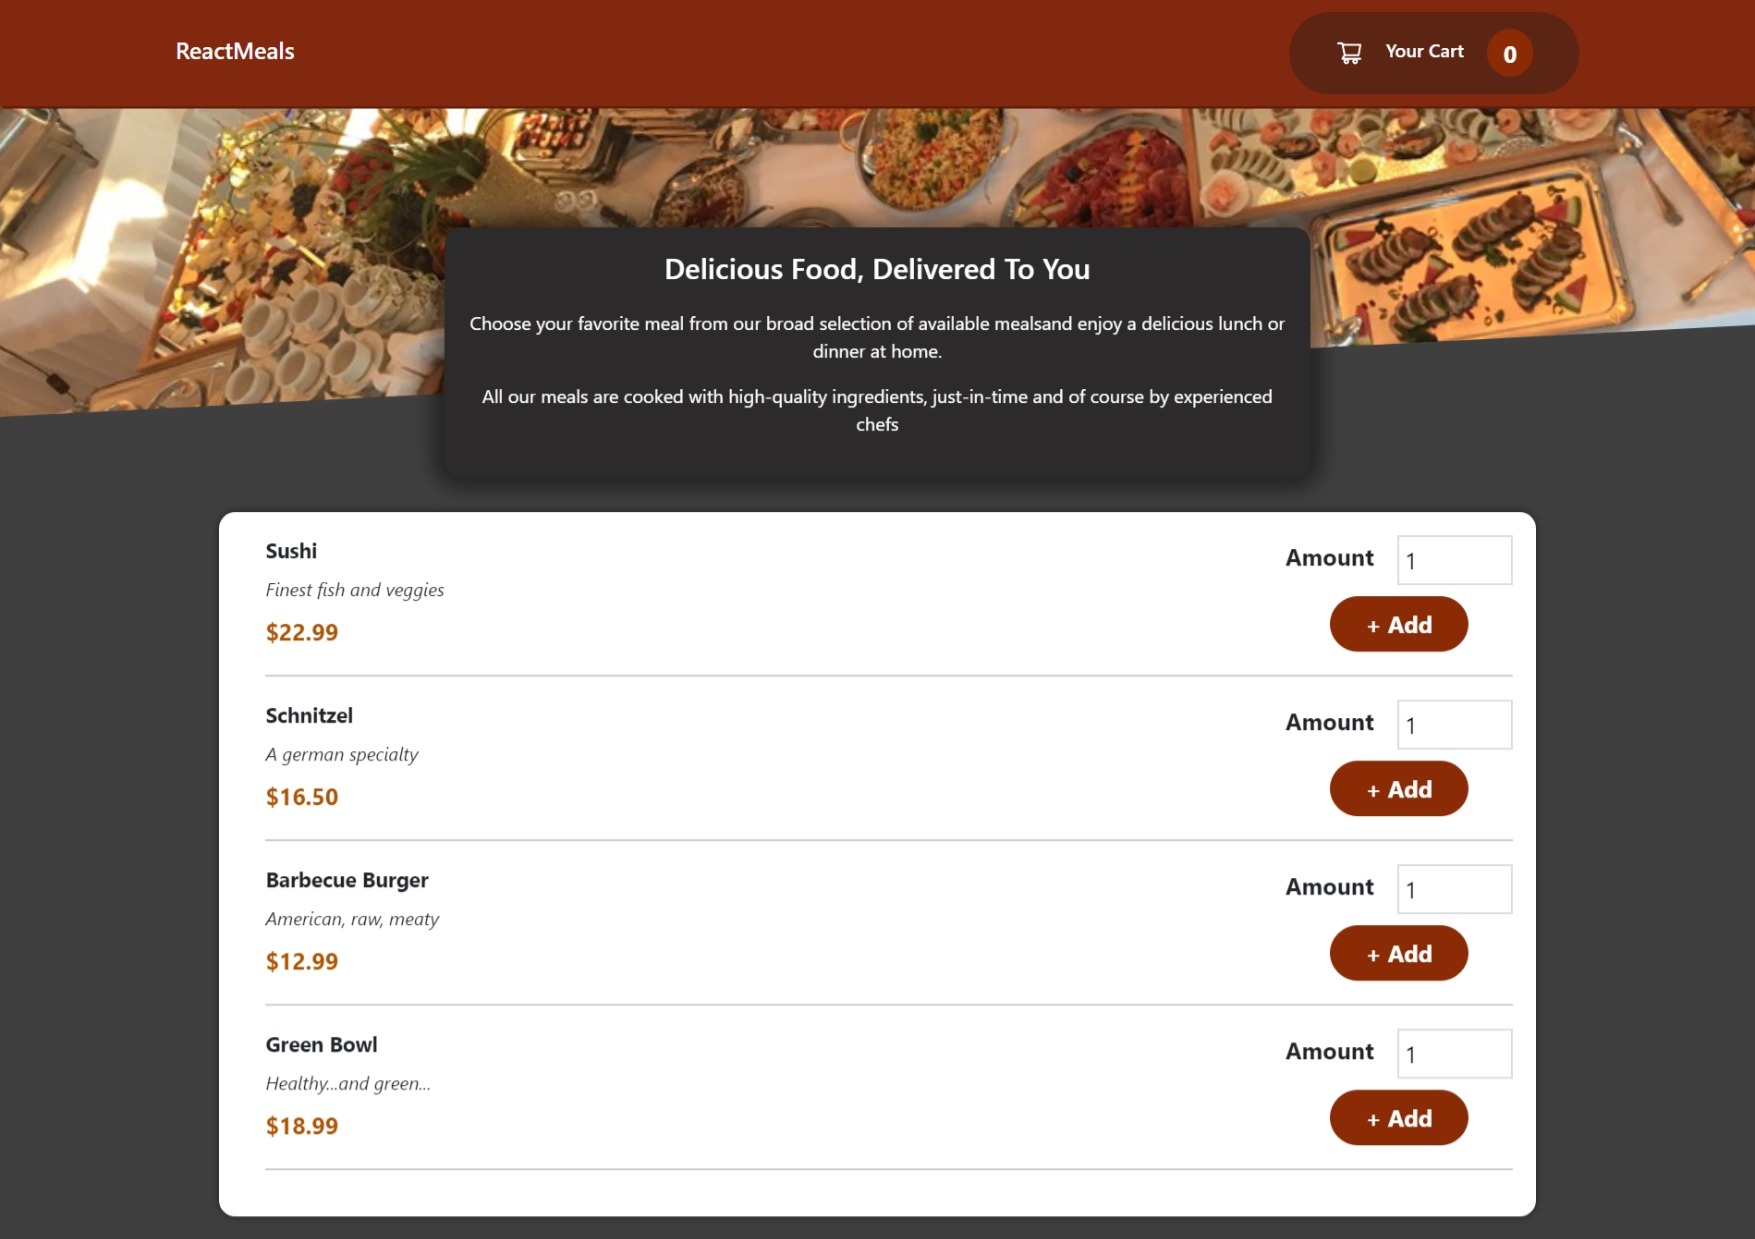Add Sushi to the cart
The image size is (1755, 1239).
[x=1398, y=623]
